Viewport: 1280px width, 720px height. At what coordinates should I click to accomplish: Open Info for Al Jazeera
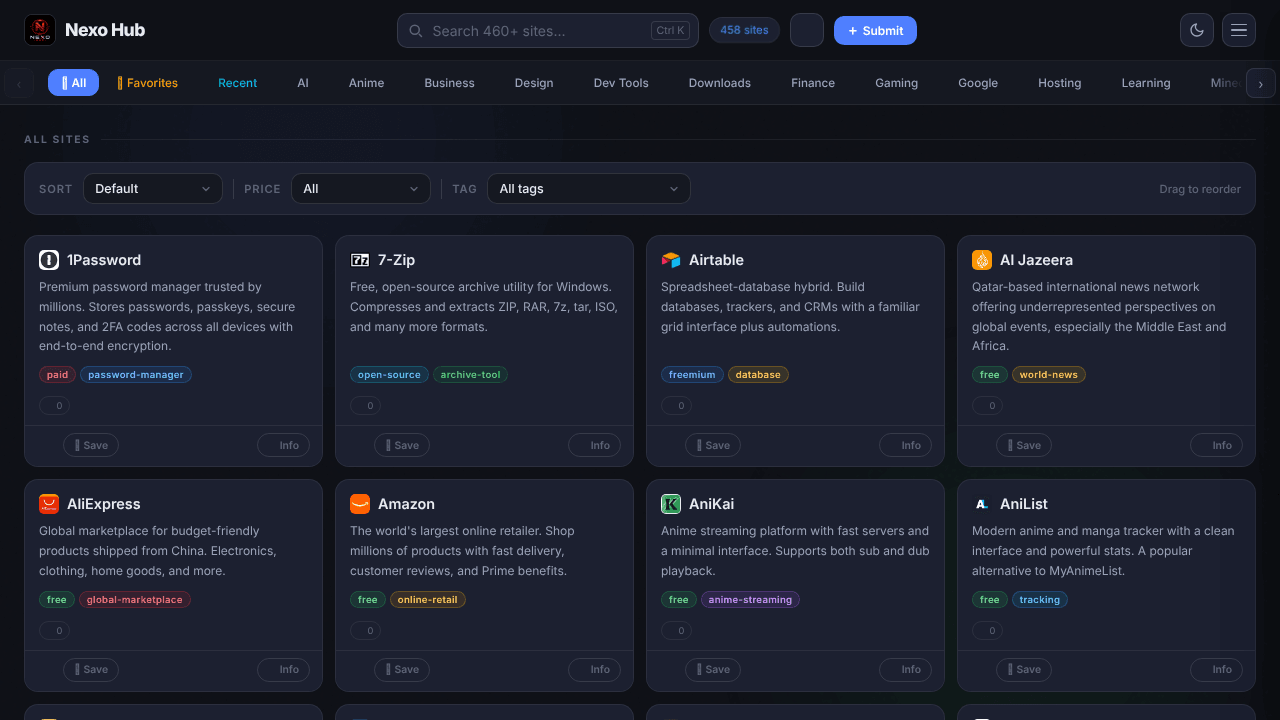click(x=1217, y=446)
